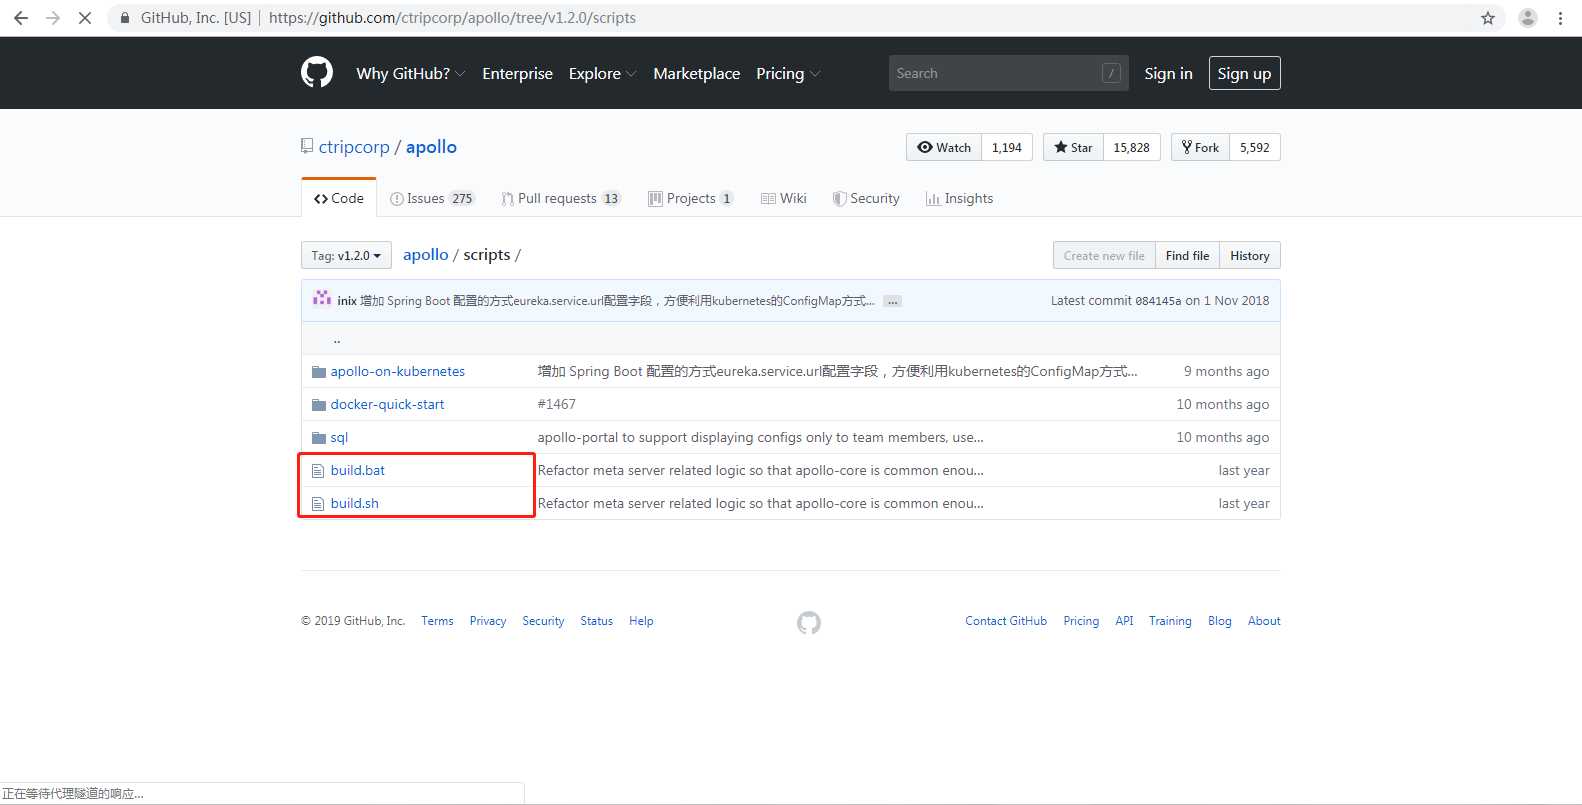Click the build.sh file icon
The width and height of the screenshot is (1582, 805).
click(x=318, y=504)
